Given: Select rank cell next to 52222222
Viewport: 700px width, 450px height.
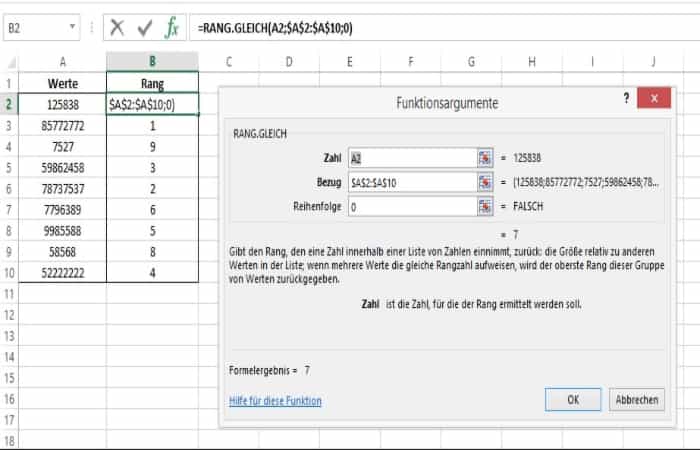Looking at the screenshot, I should (x=152, y=273).
